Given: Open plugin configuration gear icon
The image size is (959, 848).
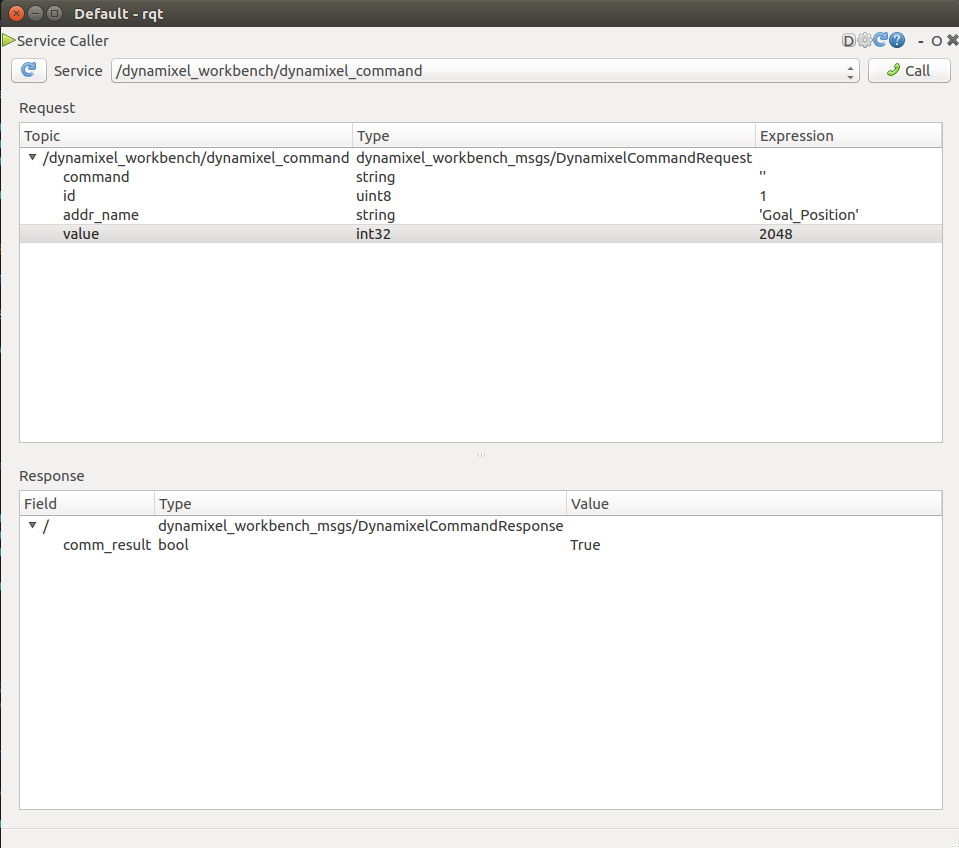Looking at the screenshot, I should [865, 41].
